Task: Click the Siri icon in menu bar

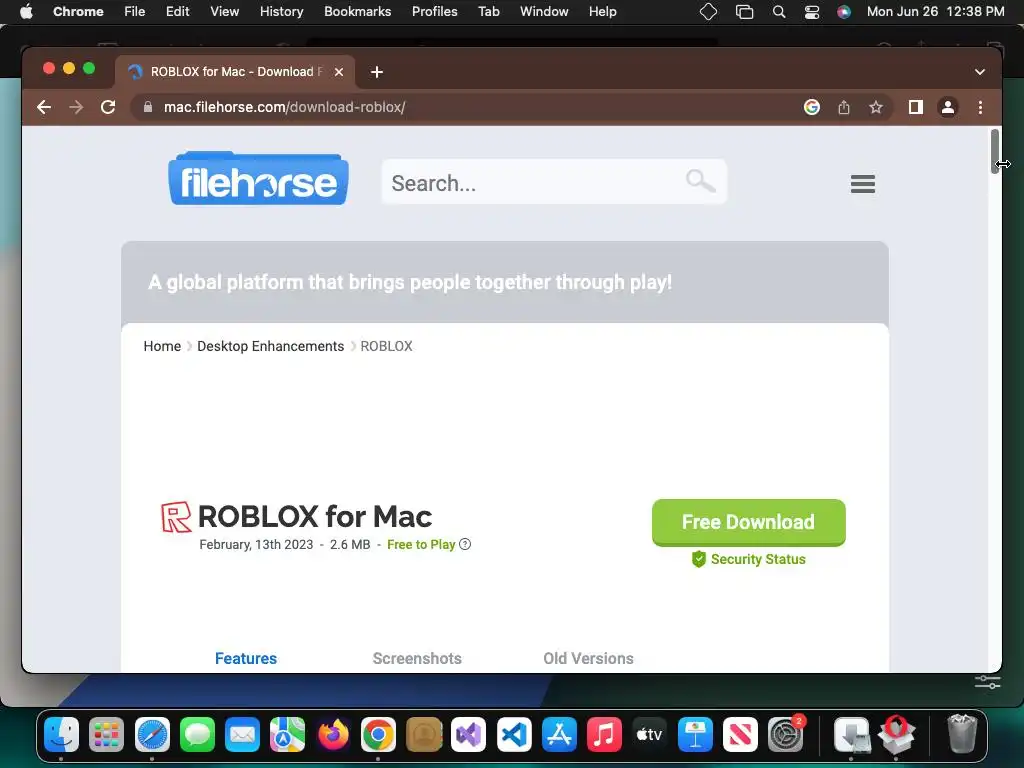Action: pos(844,12)
